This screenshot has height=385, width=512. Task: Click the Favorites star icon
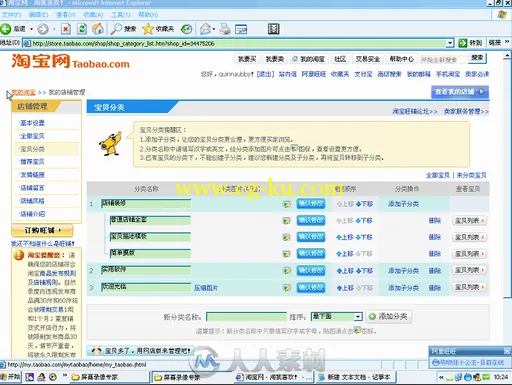click(148, 29)
